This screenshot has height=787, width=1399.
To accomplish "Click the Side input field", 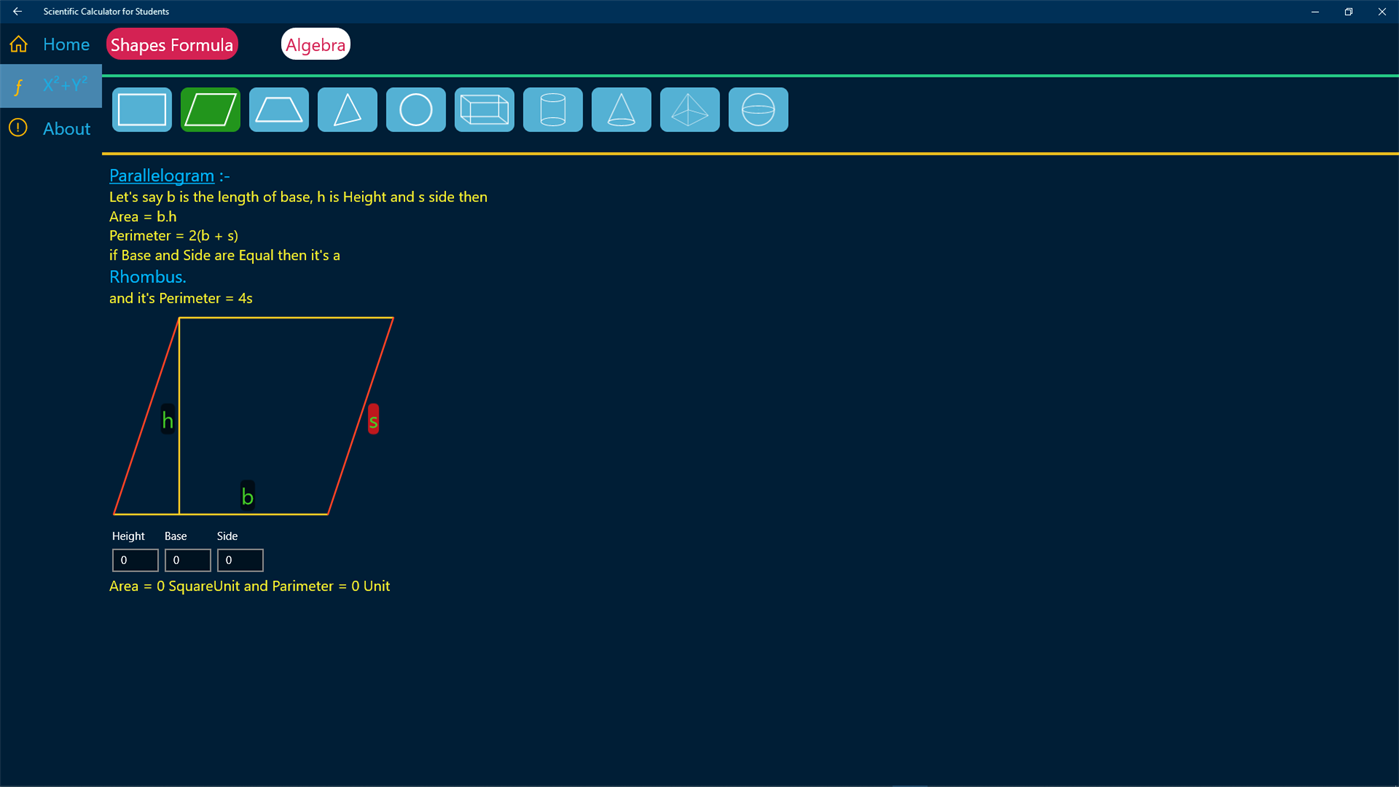I will (x=240, y=559).
